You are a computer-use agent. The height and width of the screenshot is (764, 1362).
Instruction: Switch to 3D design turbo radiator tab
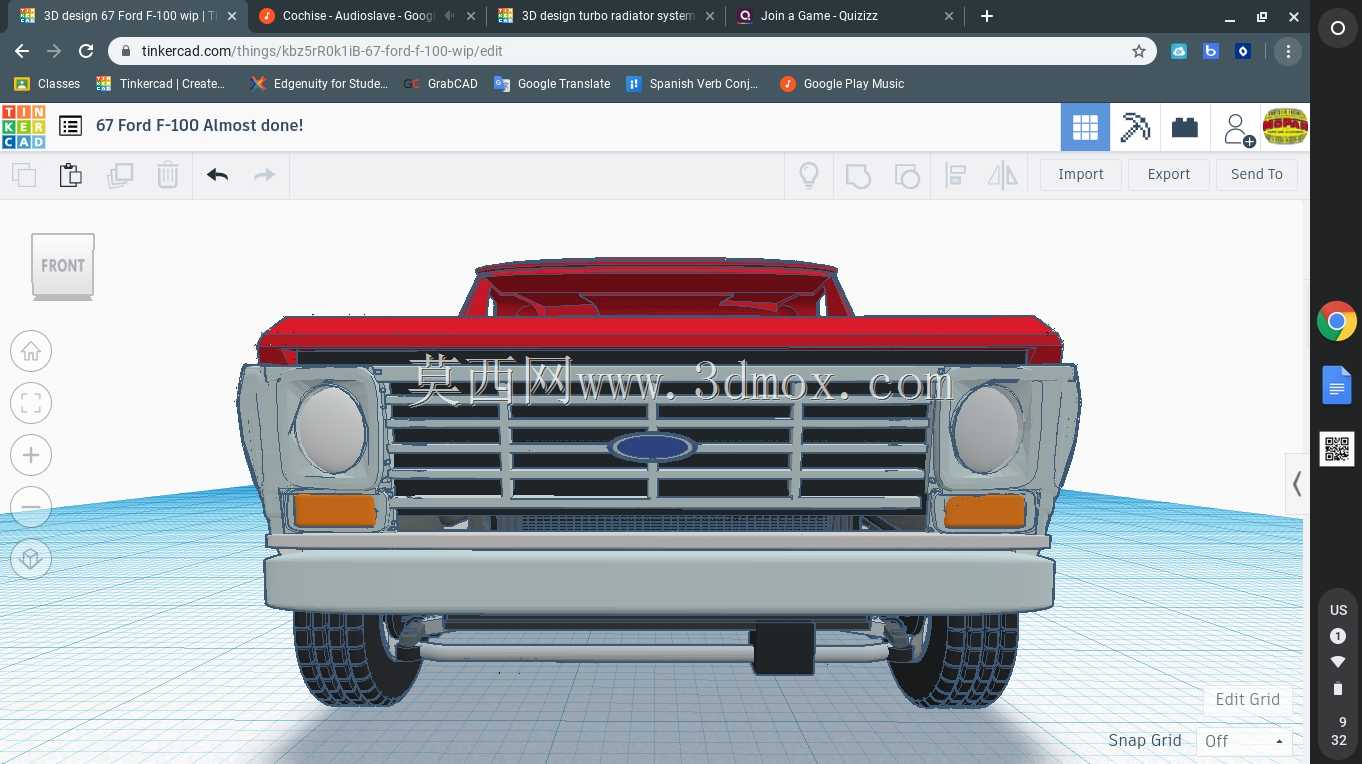(606, 16)
